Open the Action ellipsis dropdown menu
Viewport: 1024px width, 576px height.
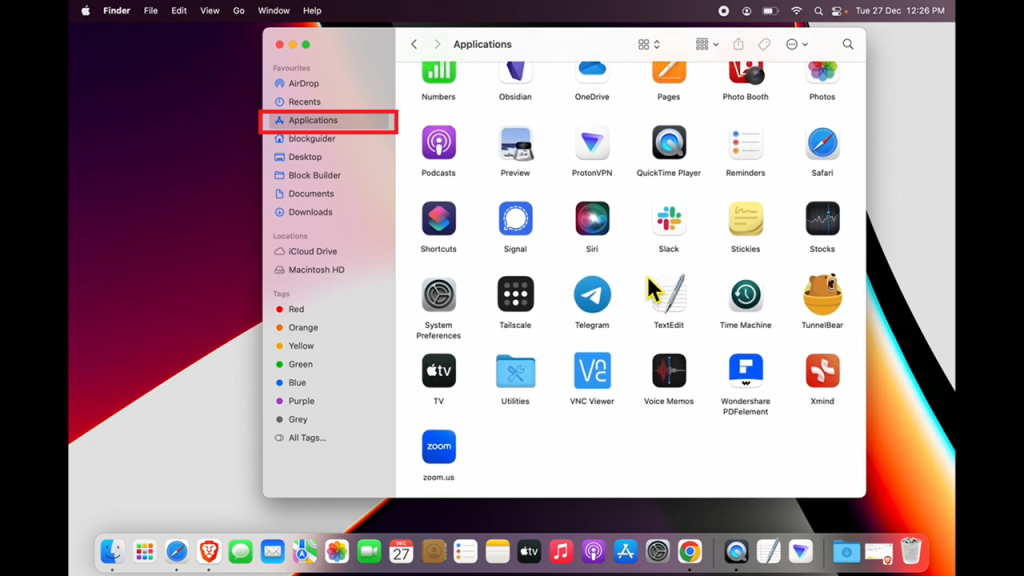coord(797,44)
